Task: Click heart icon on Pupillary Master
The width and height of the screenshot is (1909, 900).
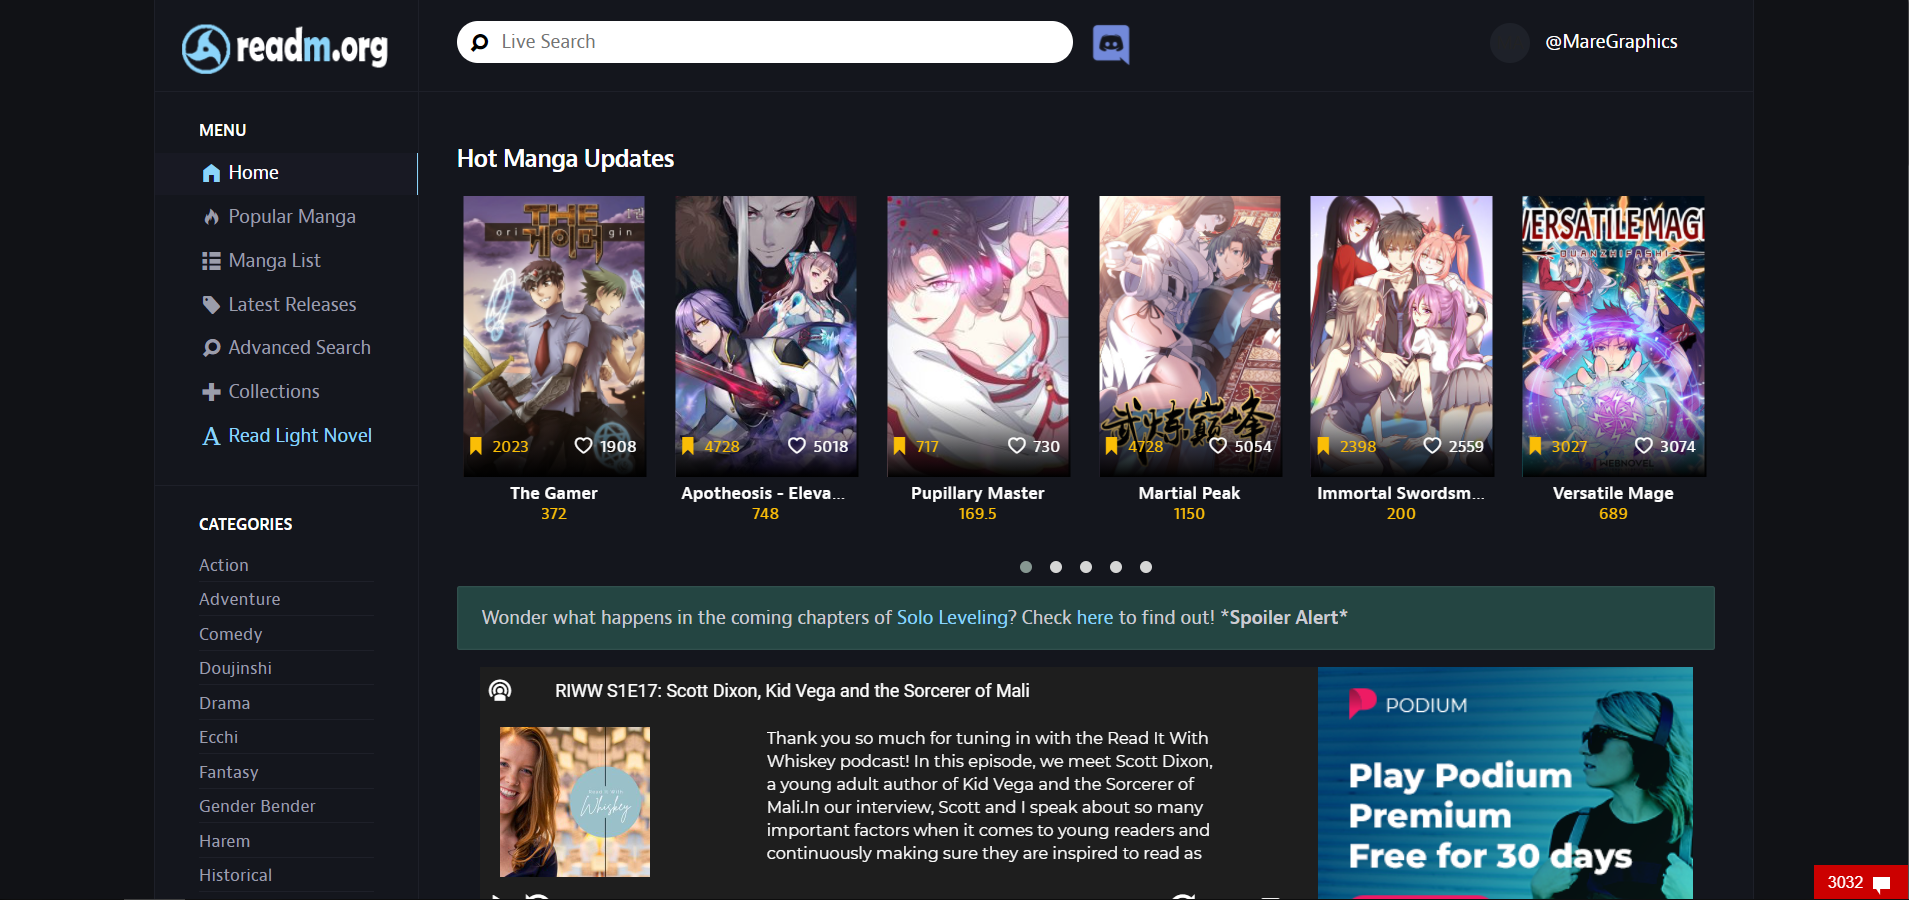Action: 1017,446
